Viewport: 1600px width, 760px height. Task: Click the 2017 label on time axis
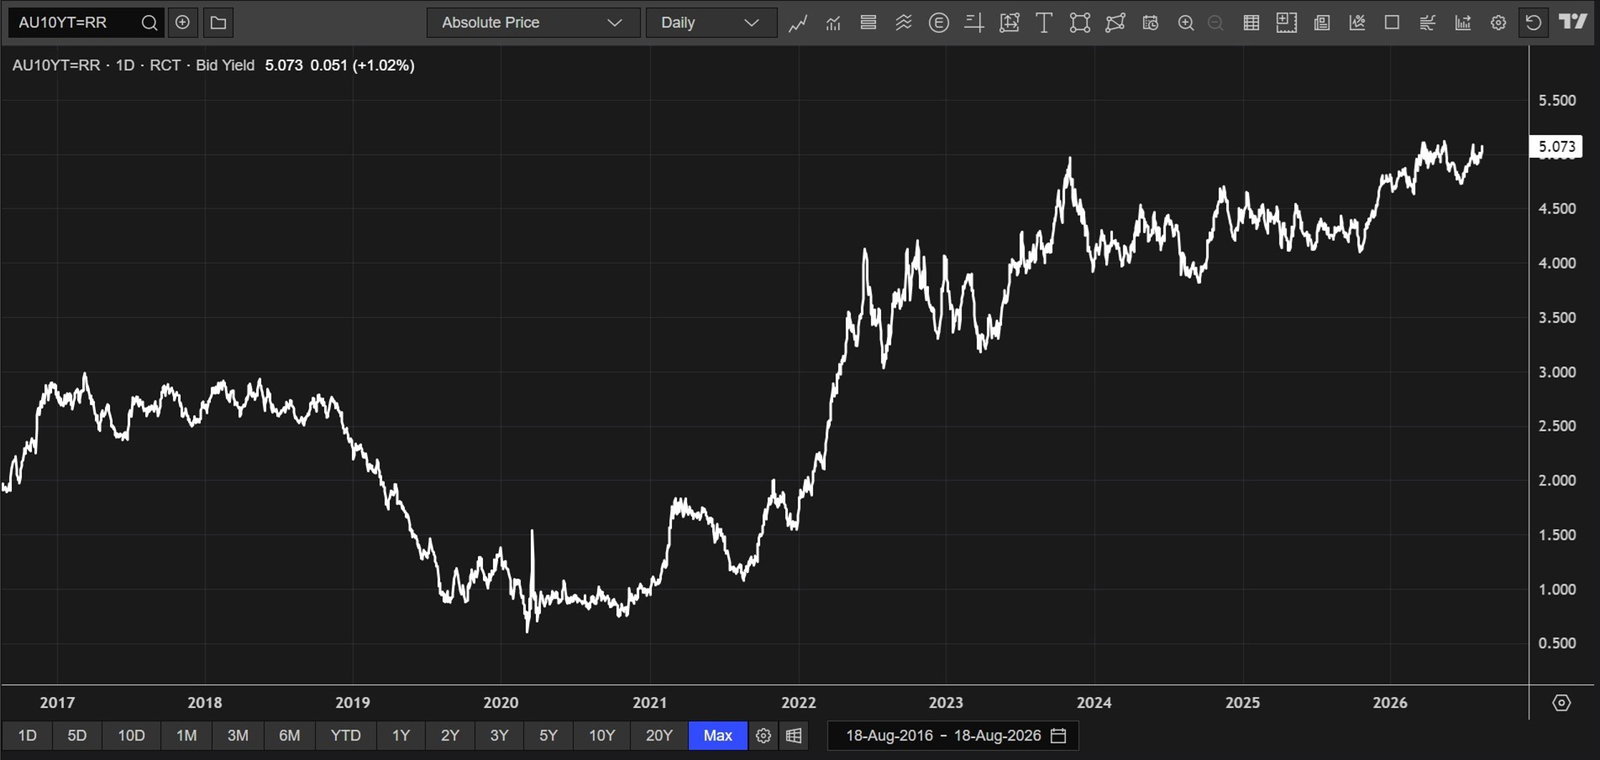click(x=57, y=703)
